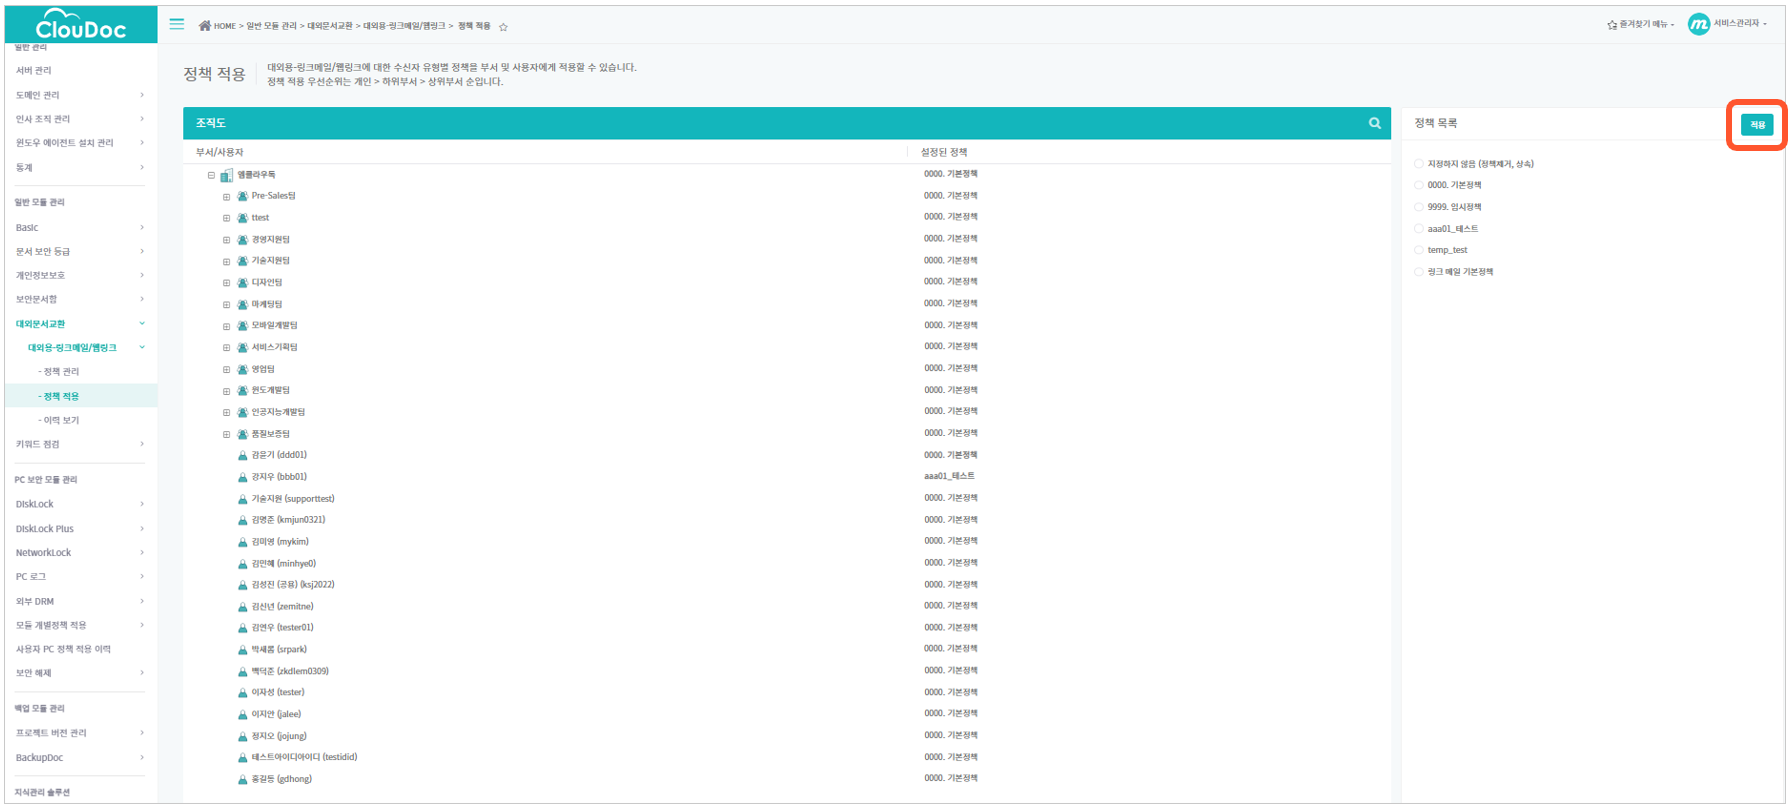Click the user icon beside (kmjun0321)
The image size is (1788, 807).
pyautogui.click(x=242, y=520)
